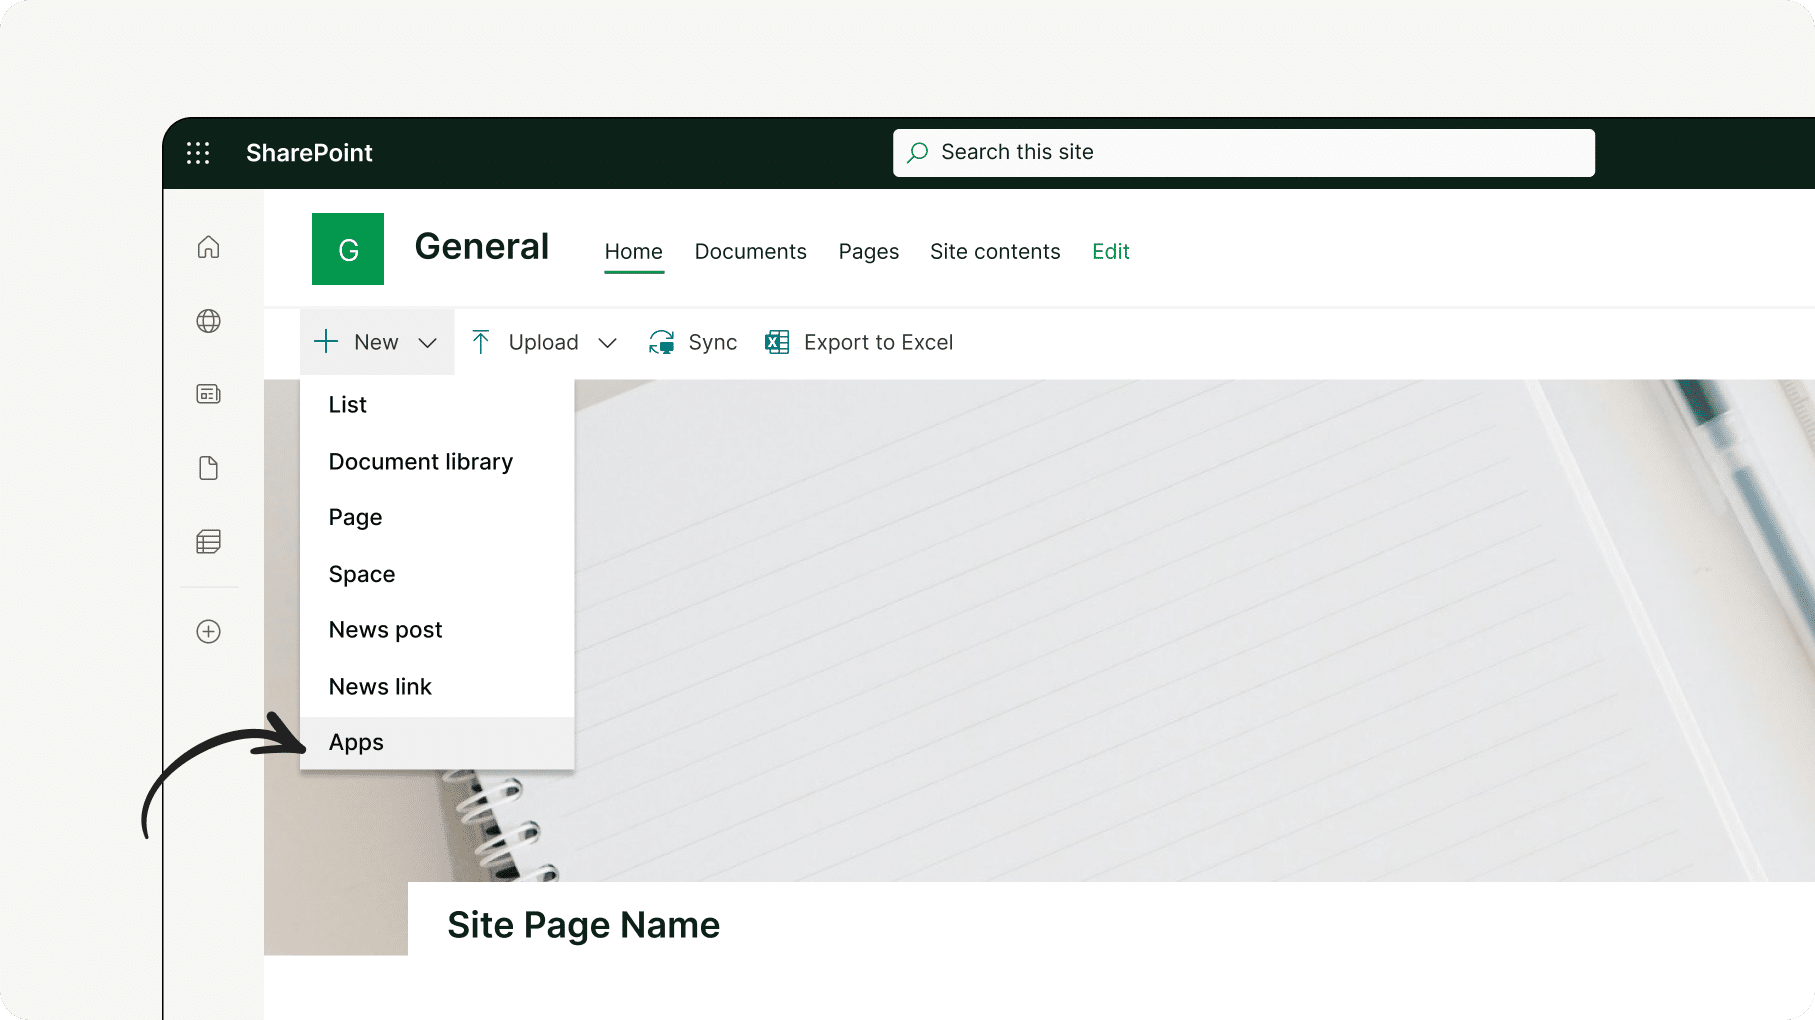Click the plus icon beside New

point(326,342)
